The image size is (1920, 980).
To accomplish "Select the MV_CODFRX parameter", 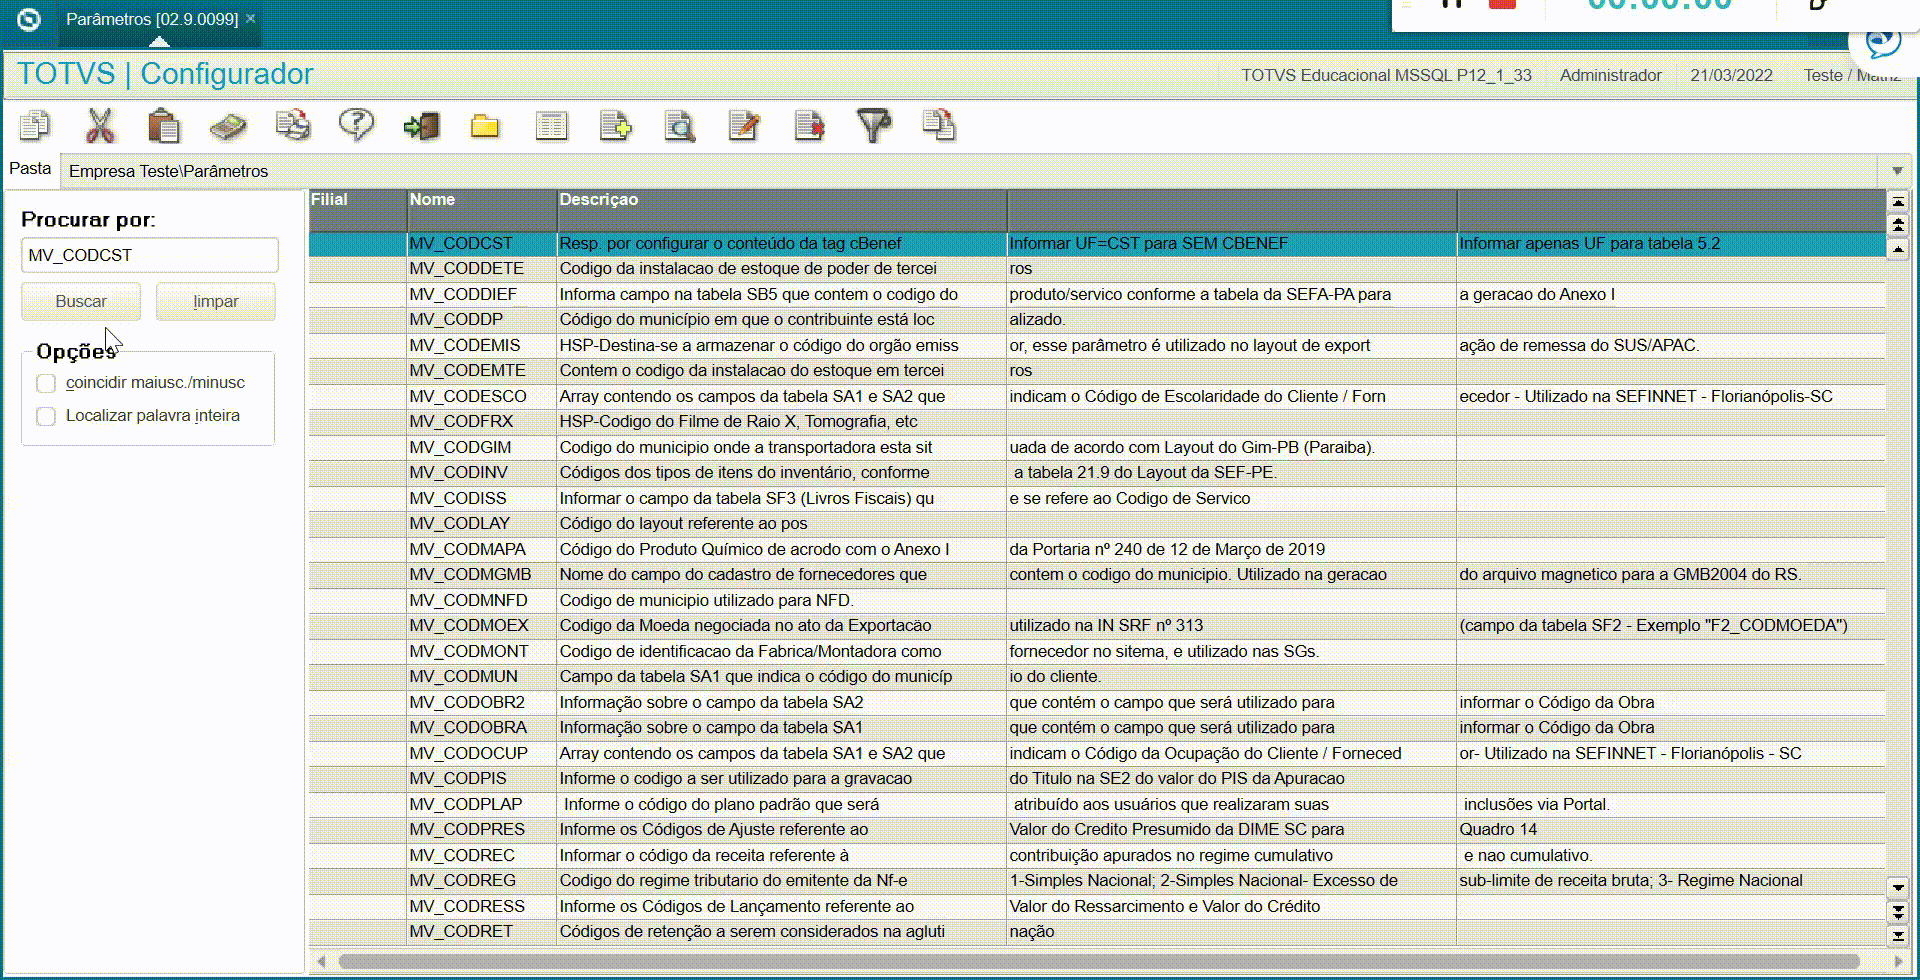I will coord(1097,422).
